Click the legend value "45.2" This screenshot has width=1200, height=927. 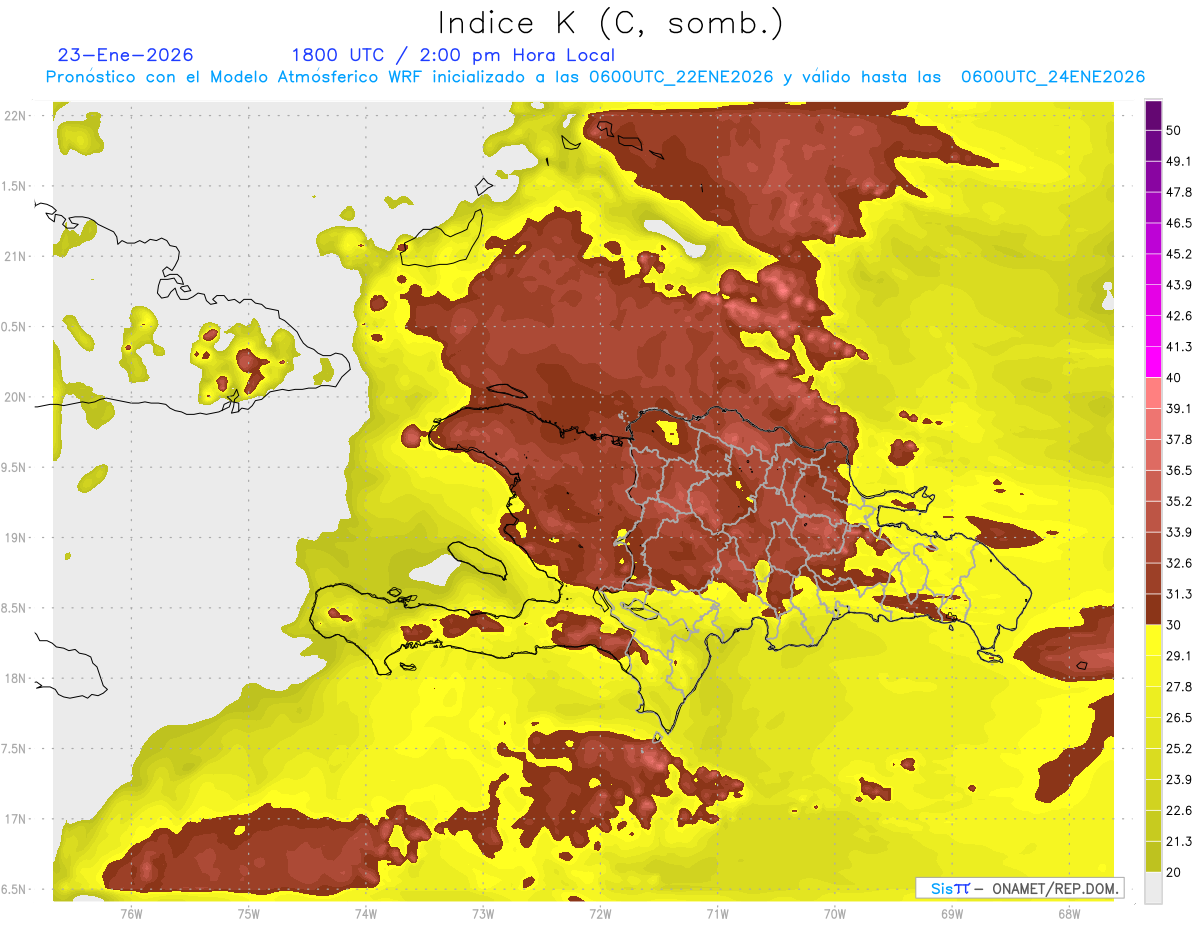coord(1179,254)
